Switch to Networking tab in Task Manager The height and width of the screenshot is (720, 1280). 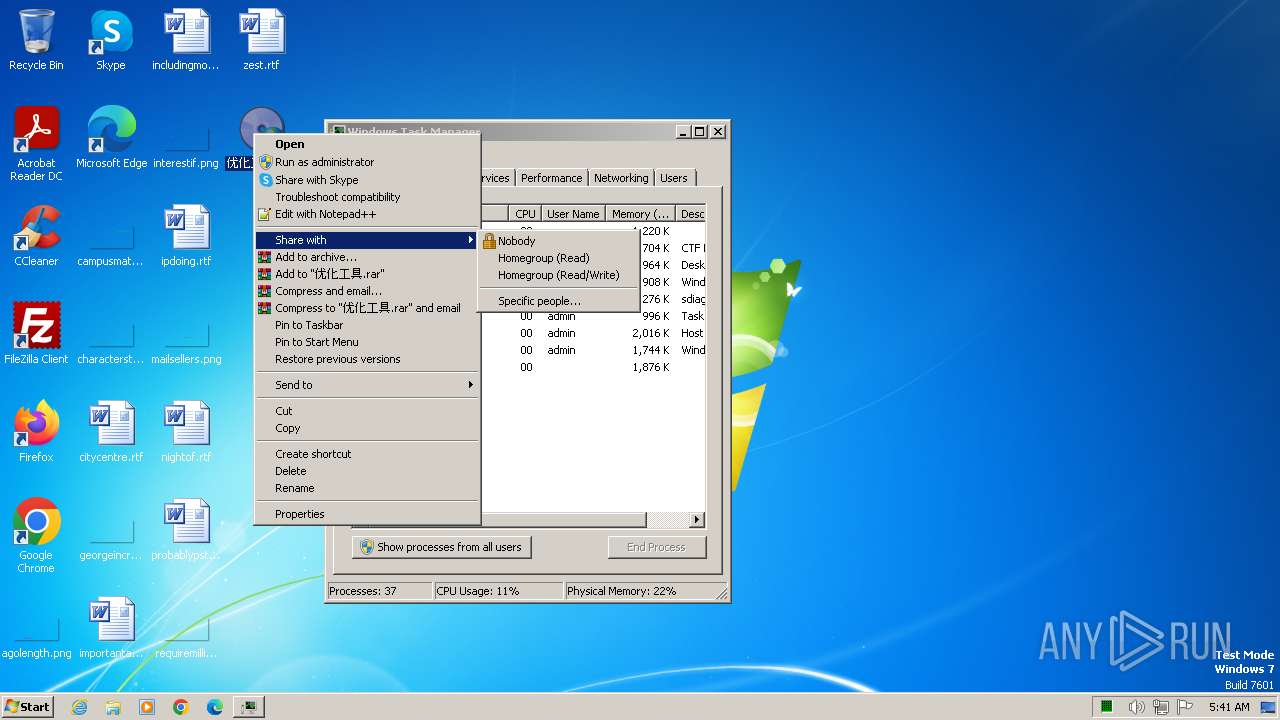tap(621, 178)
